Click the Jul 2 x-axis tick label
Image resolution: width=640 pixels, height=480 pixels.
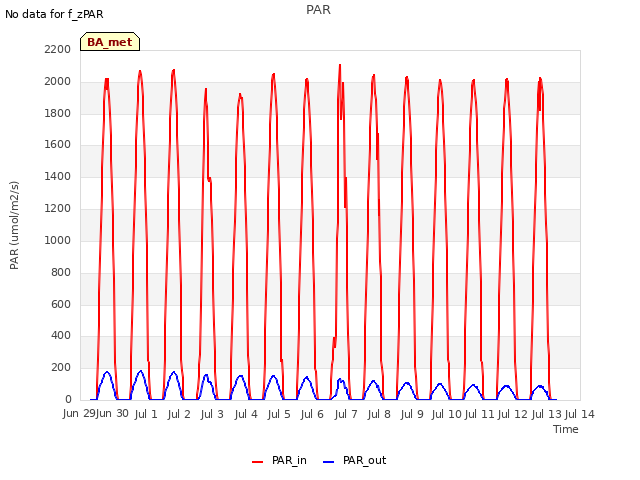point(179,414)
